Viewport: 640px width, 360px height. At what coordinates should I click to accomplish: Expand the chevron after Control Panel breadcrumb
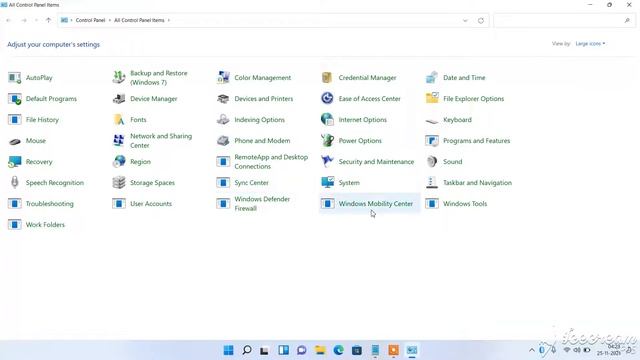tap(110, 20)
